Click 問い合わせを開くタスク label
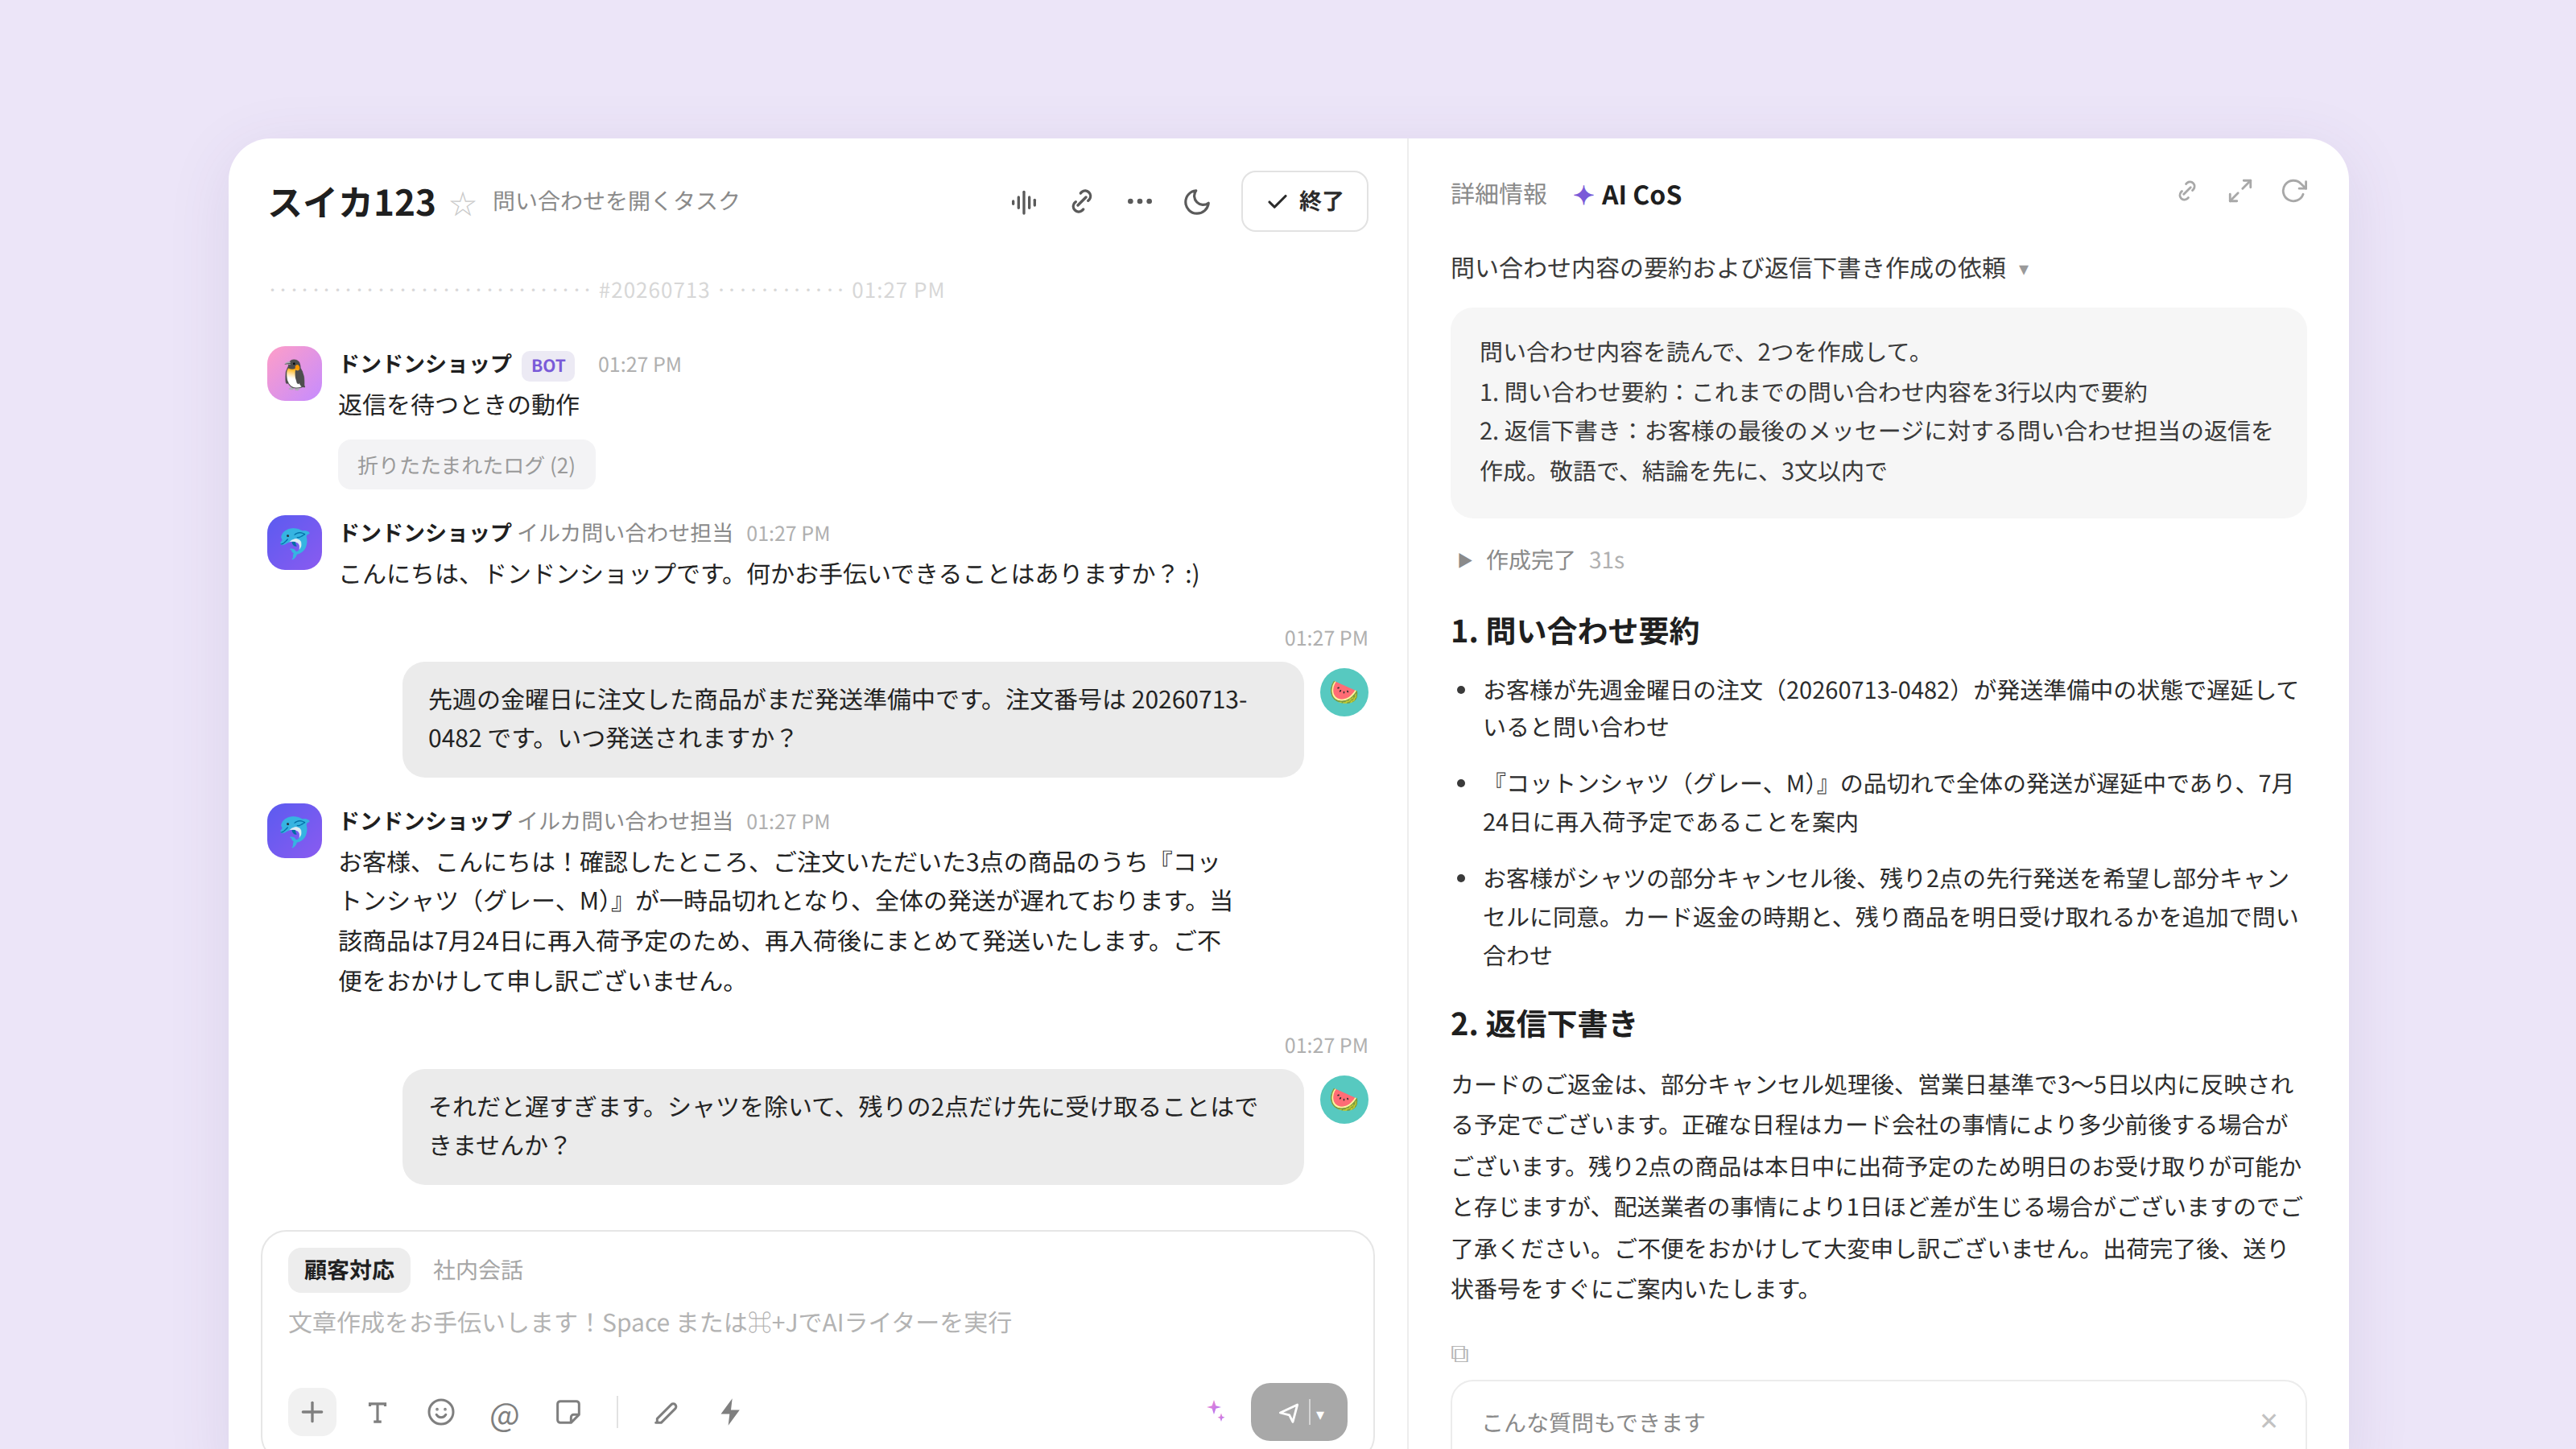Image resolution: width=2576 pixels, height=1449 pixels. click(616, 201)
